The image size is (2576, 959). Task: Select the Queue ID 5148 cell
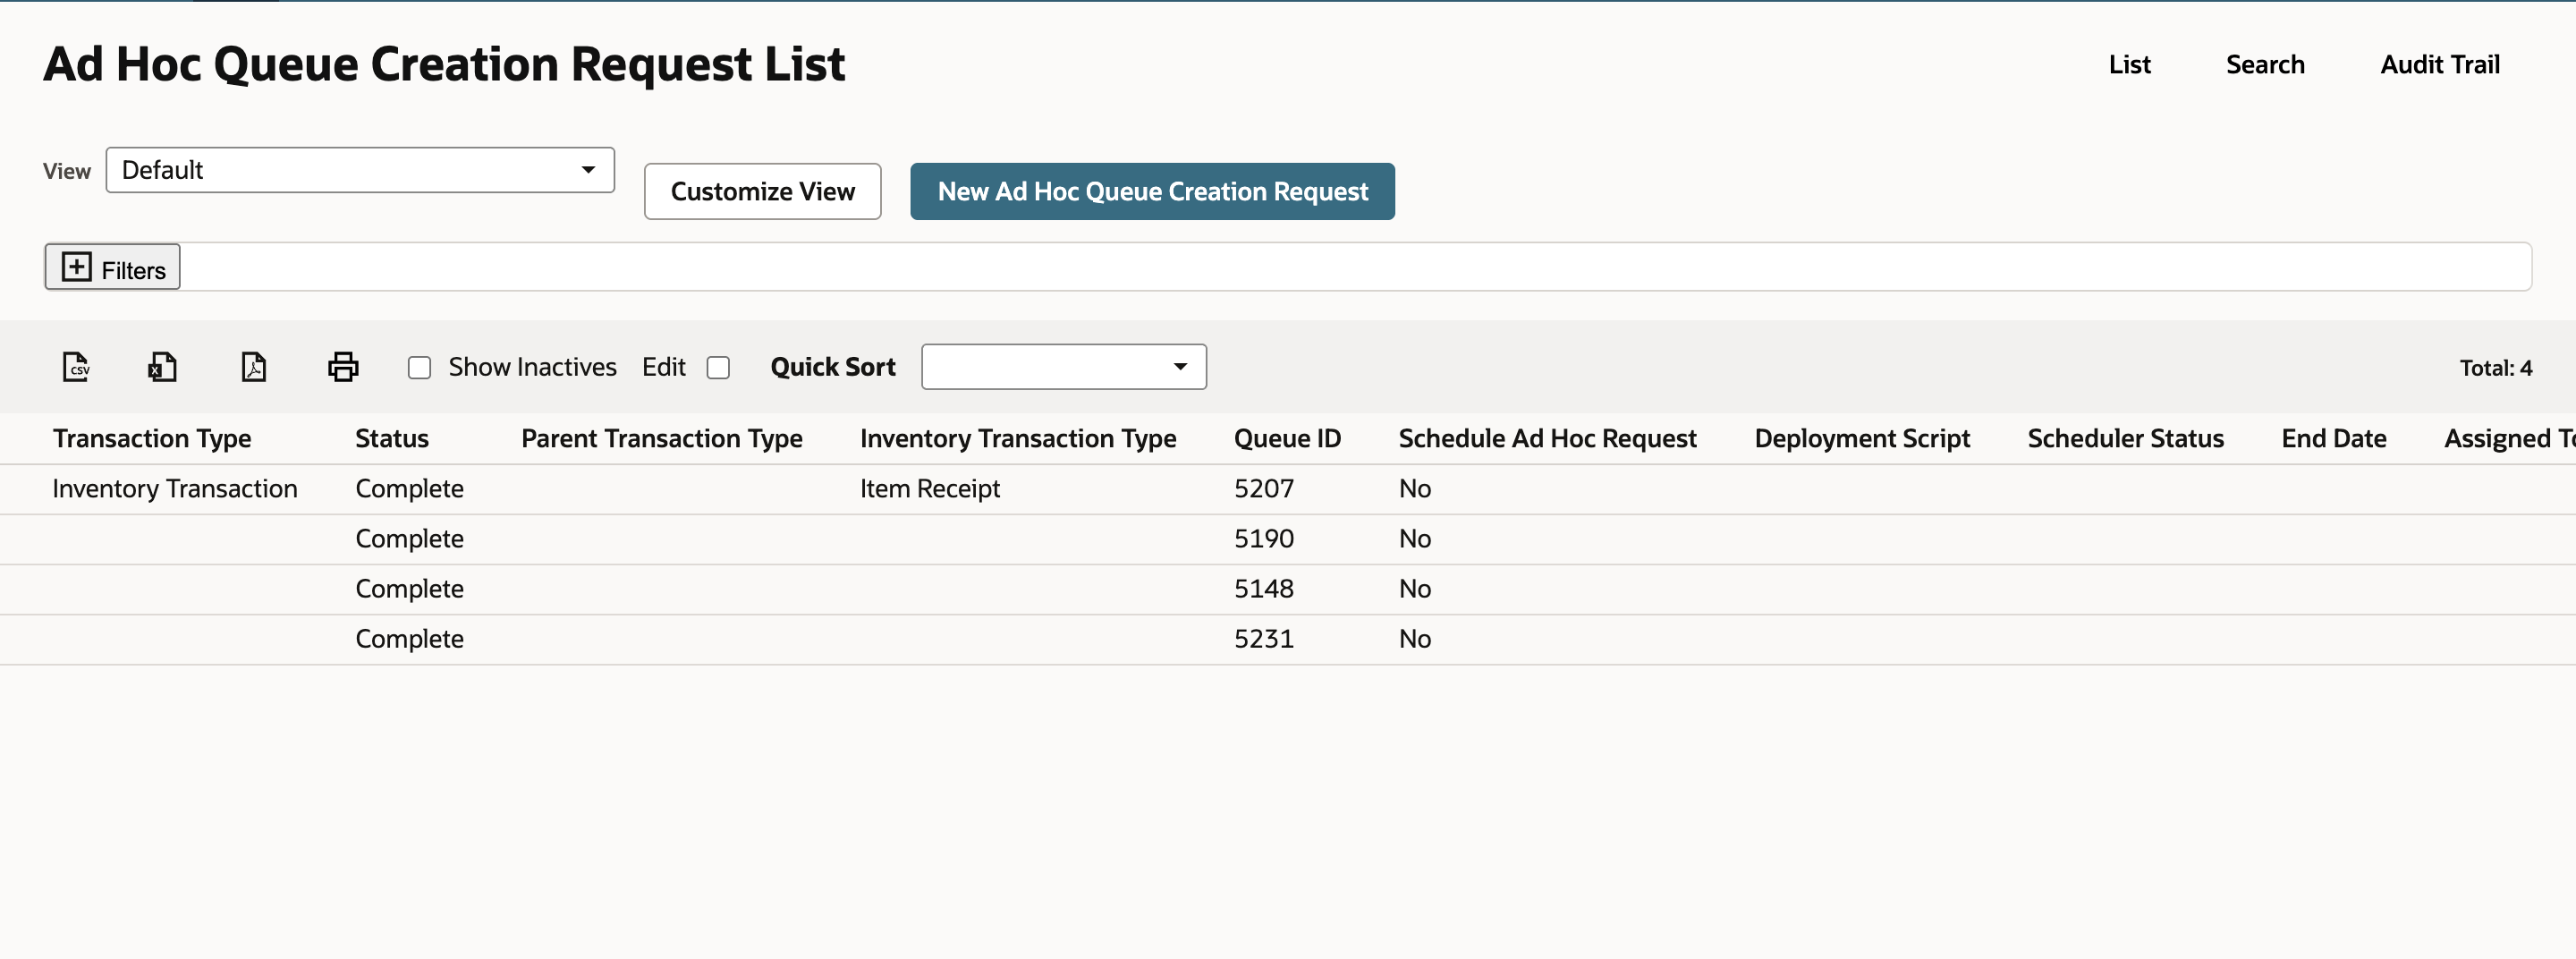[x=1264, y=589]
